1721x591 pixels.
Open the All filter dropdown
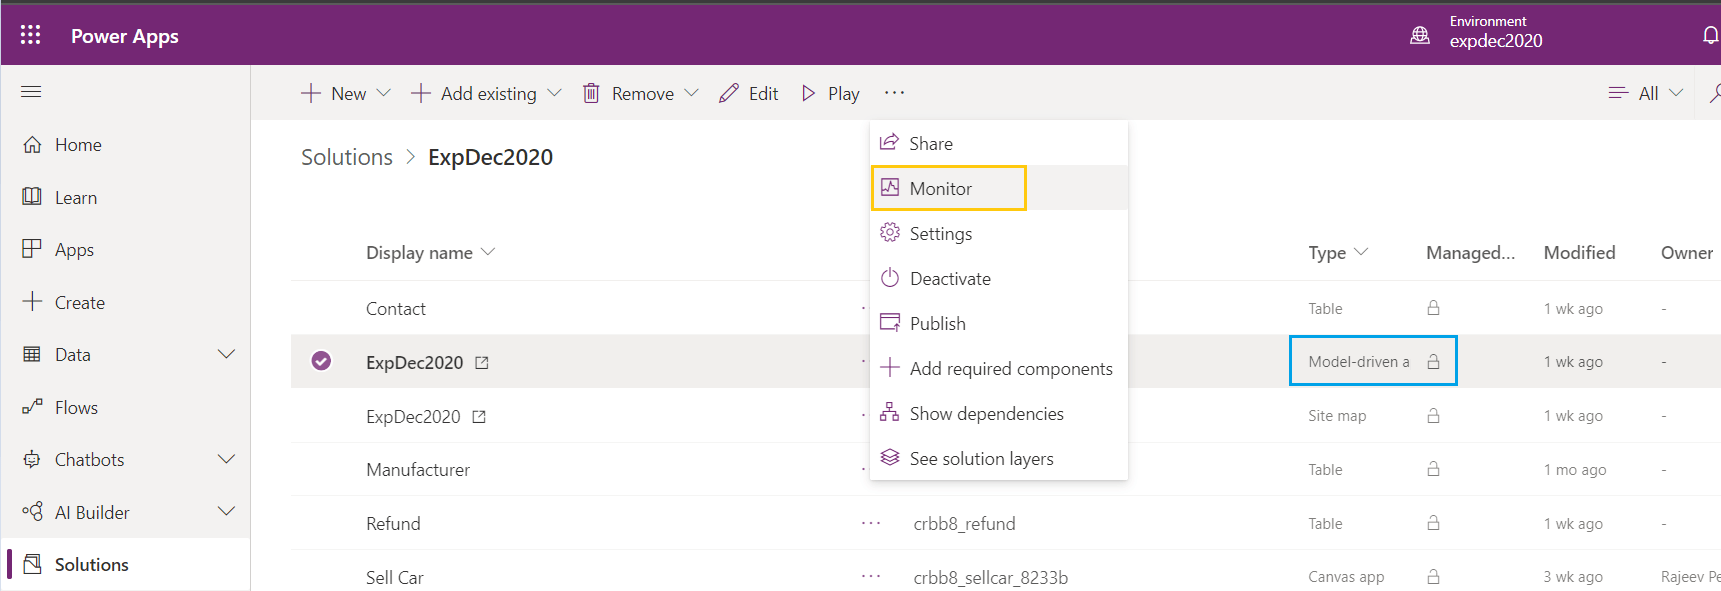1645,93
